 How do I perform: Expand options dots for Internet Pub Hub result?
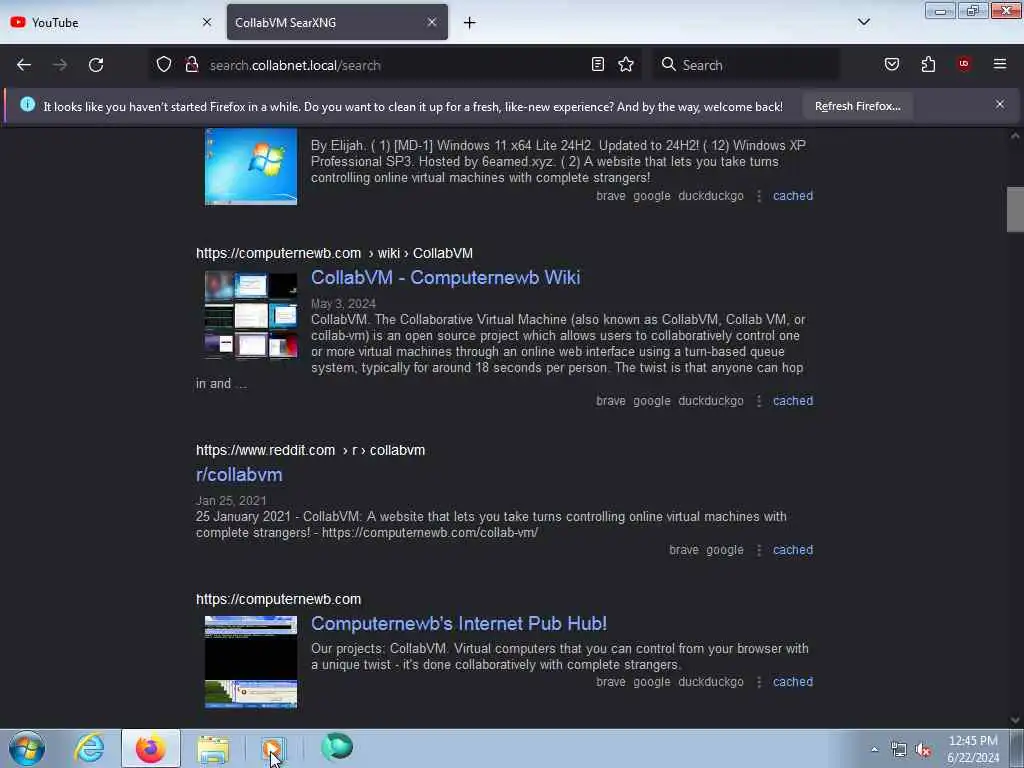coord(759,682)
